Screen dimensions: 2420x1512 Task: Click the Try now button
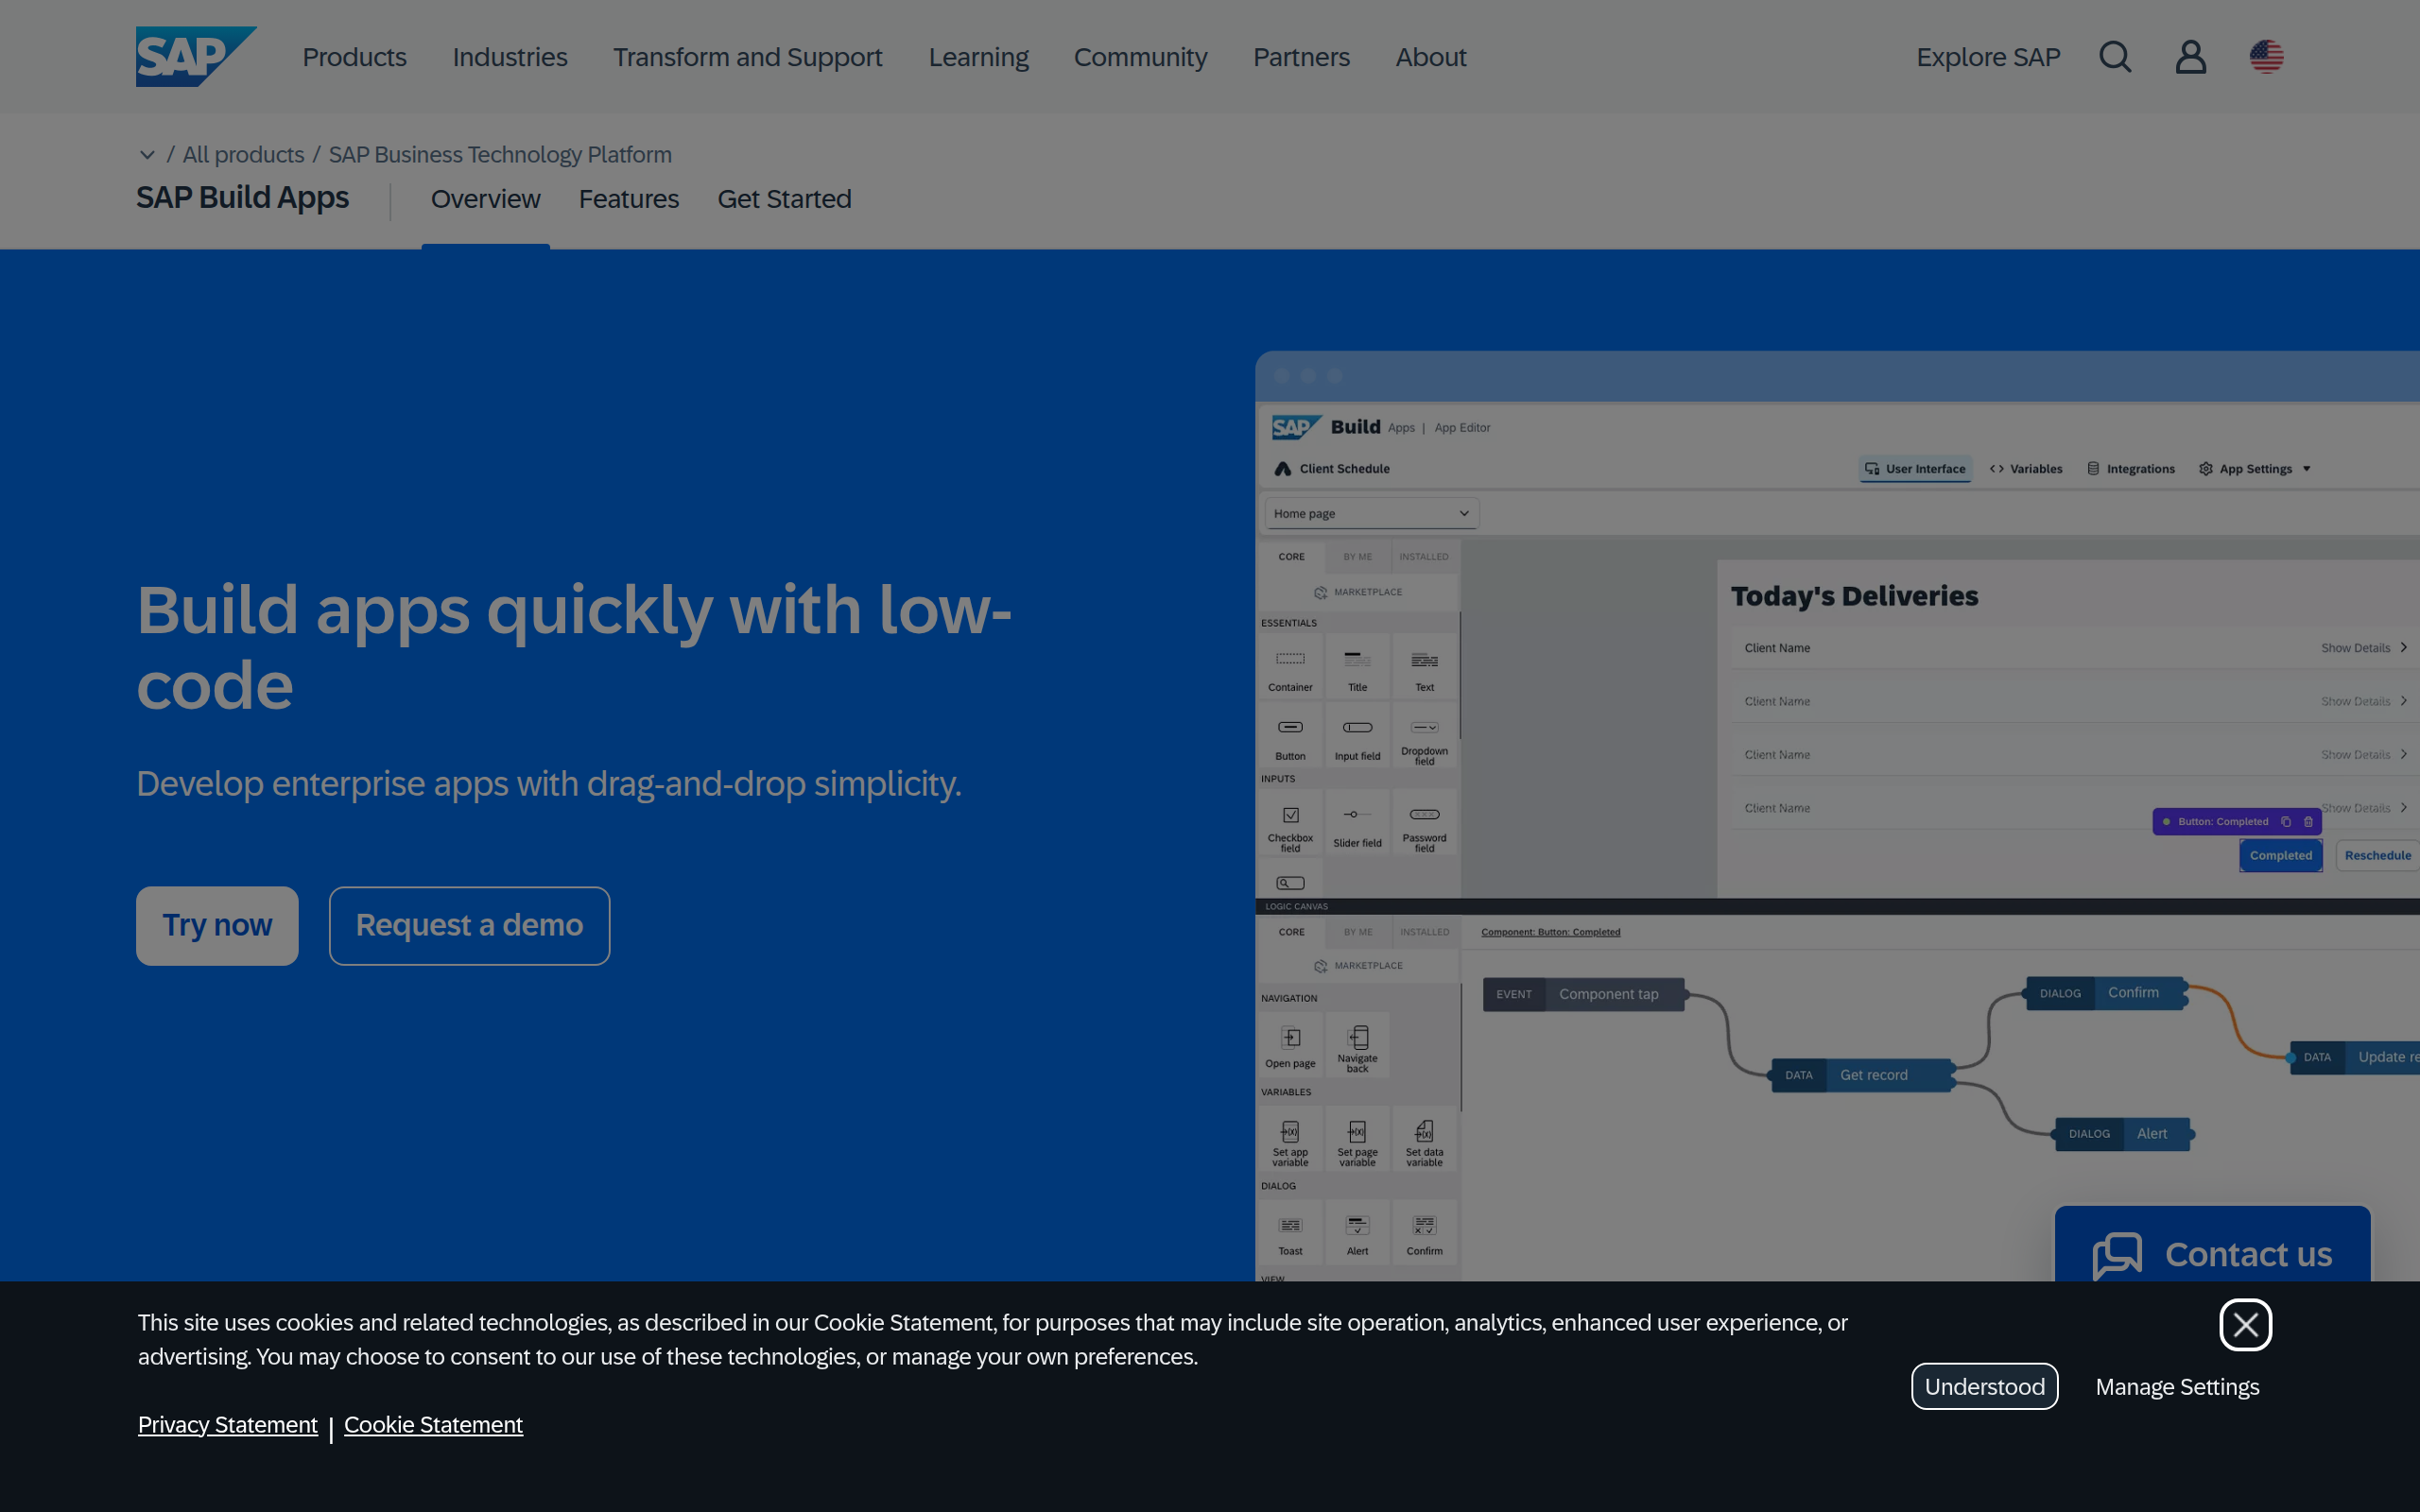tap(216, 925)
